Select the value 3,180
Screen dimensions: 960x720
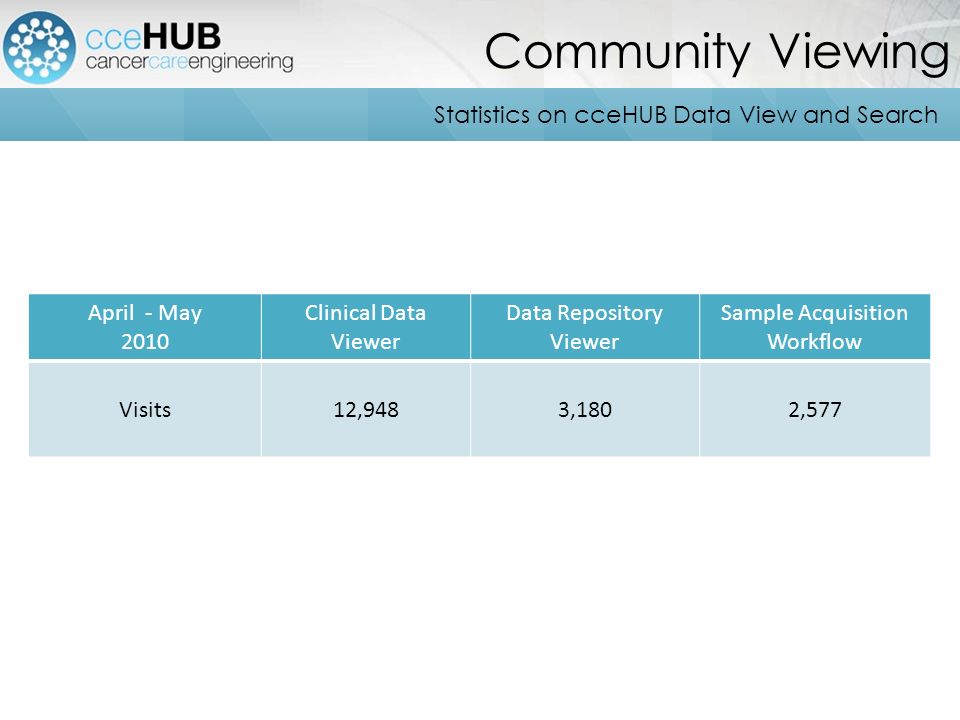(x=585, y=410)
